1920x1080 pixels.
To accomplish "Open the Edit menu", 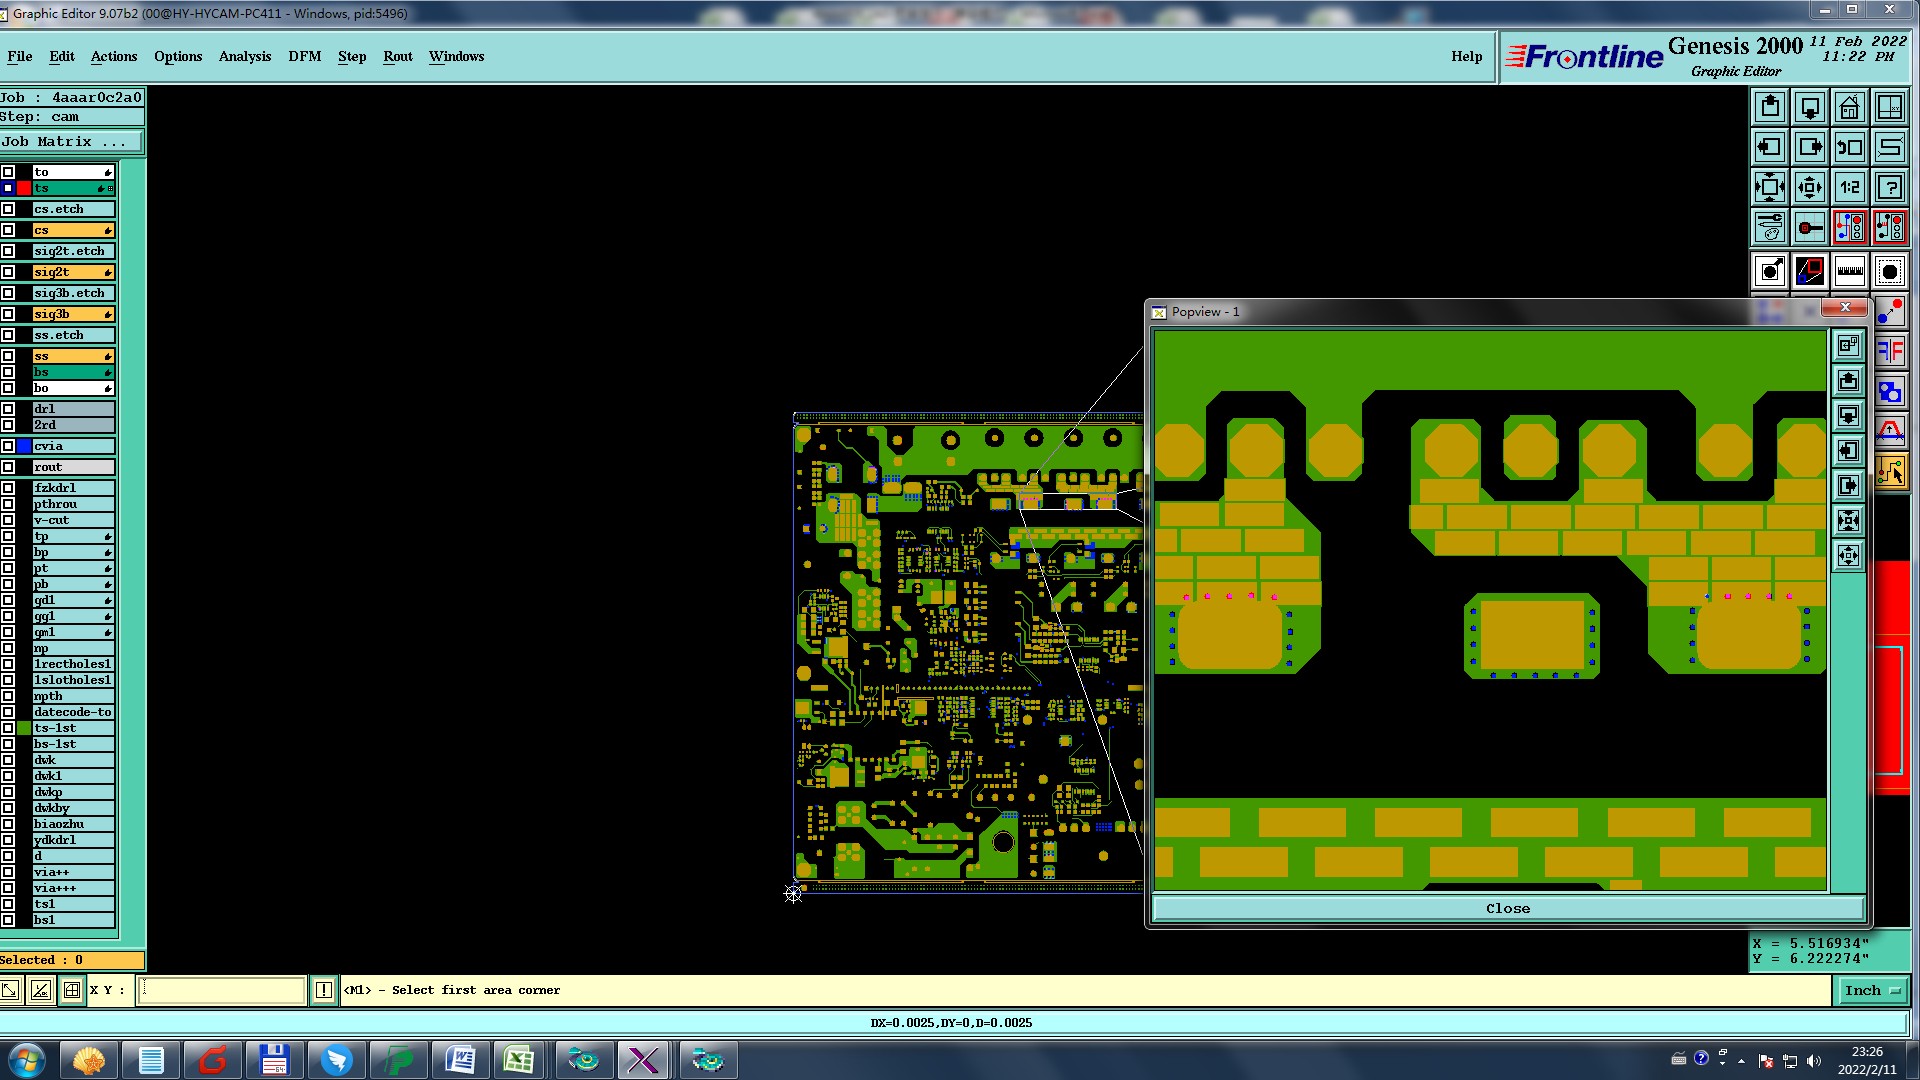I will point(62,56).
